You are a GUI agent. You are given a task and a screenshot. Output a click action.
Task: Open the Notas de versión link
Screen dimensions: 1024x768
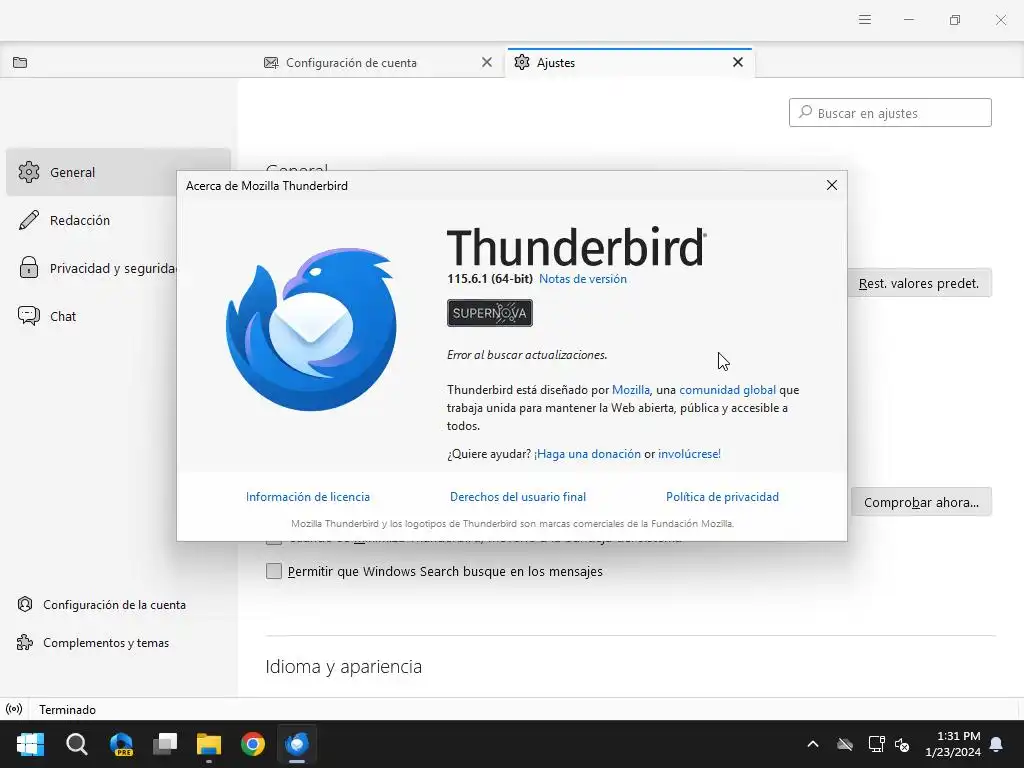[583, 279]
